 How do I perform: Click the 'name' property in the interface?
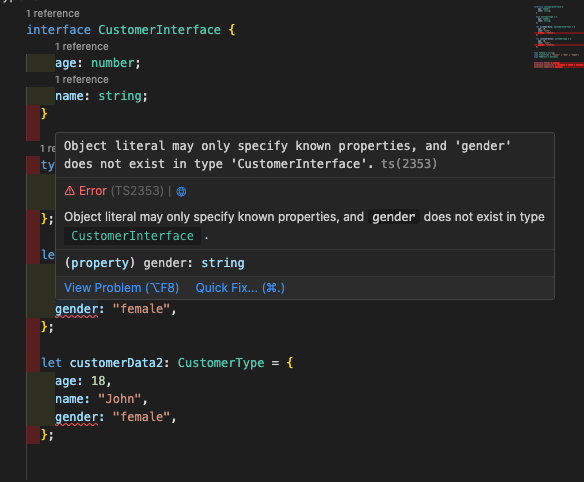pos(69,96)
